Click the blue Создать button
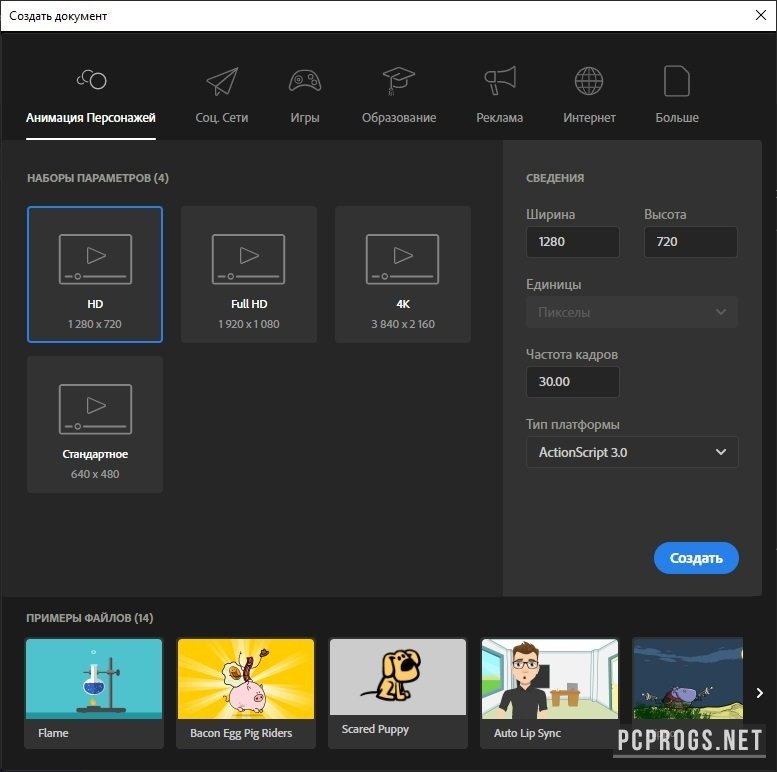The height and width of the screenshot is (772, 777). coord(696,558)
